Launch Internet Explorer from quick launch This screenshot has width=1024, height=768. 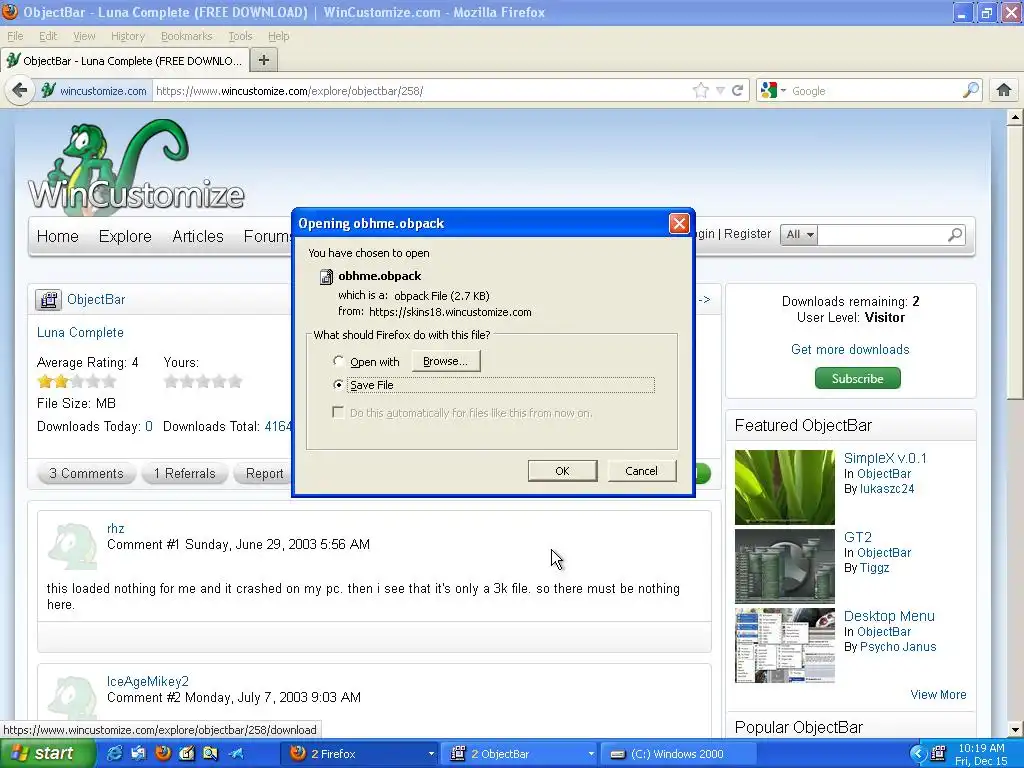[x=114, y=753]
